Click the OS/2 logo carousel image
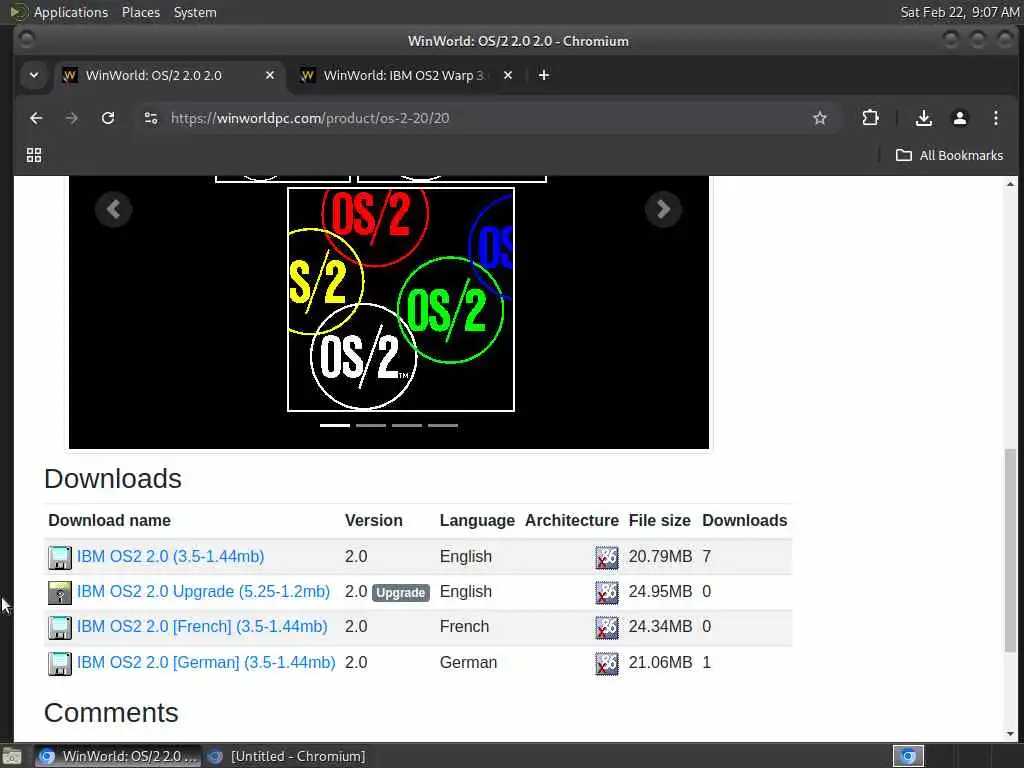 coord(401,300)
